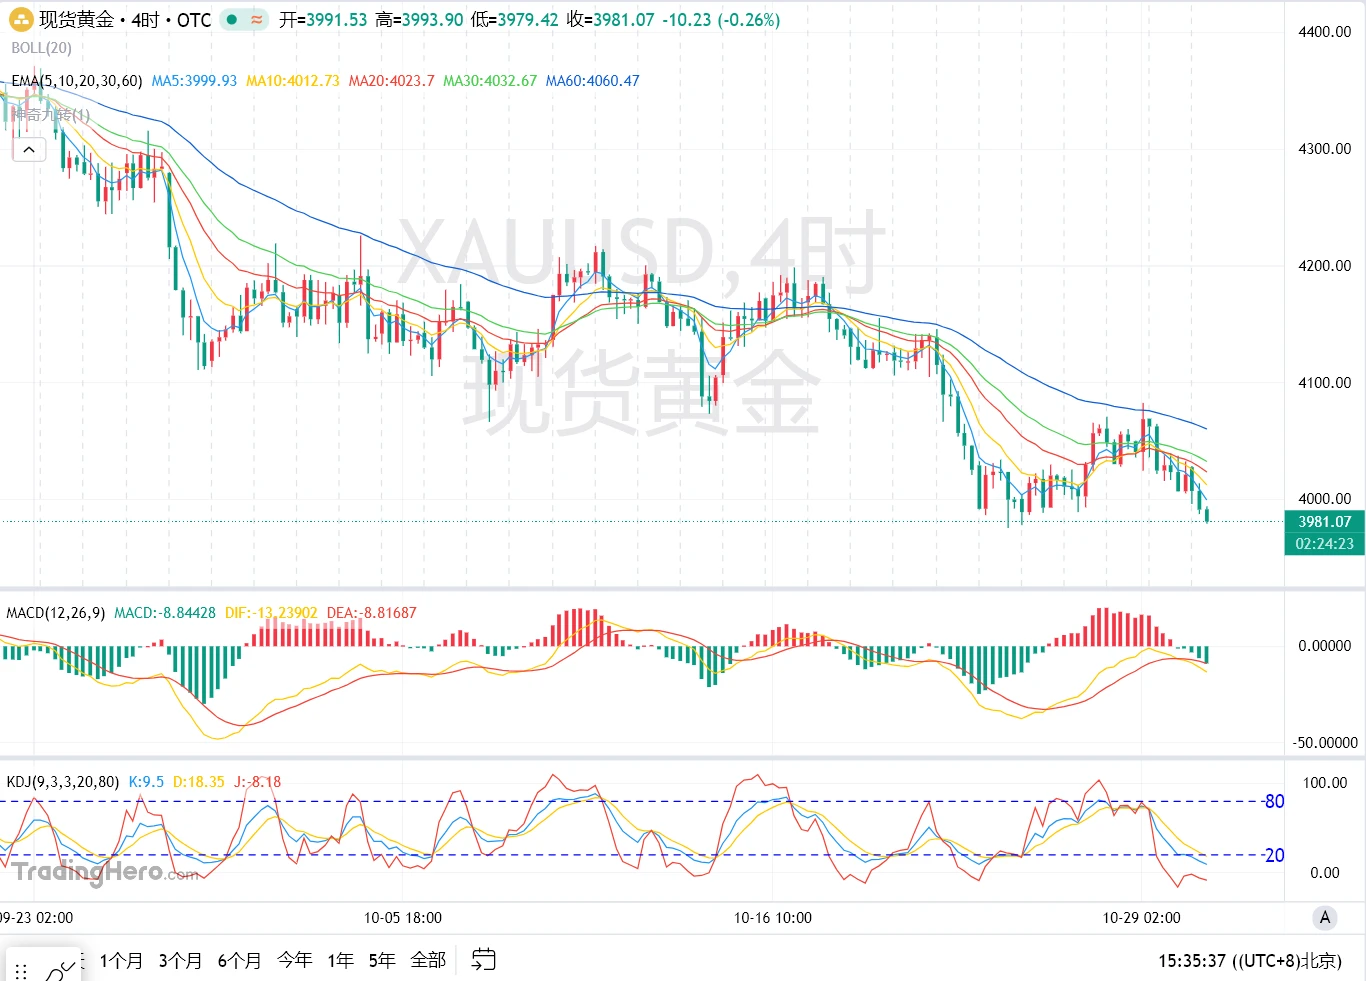Select the 3个月 time range
1366x981 pixels.
tap(180, 961)
